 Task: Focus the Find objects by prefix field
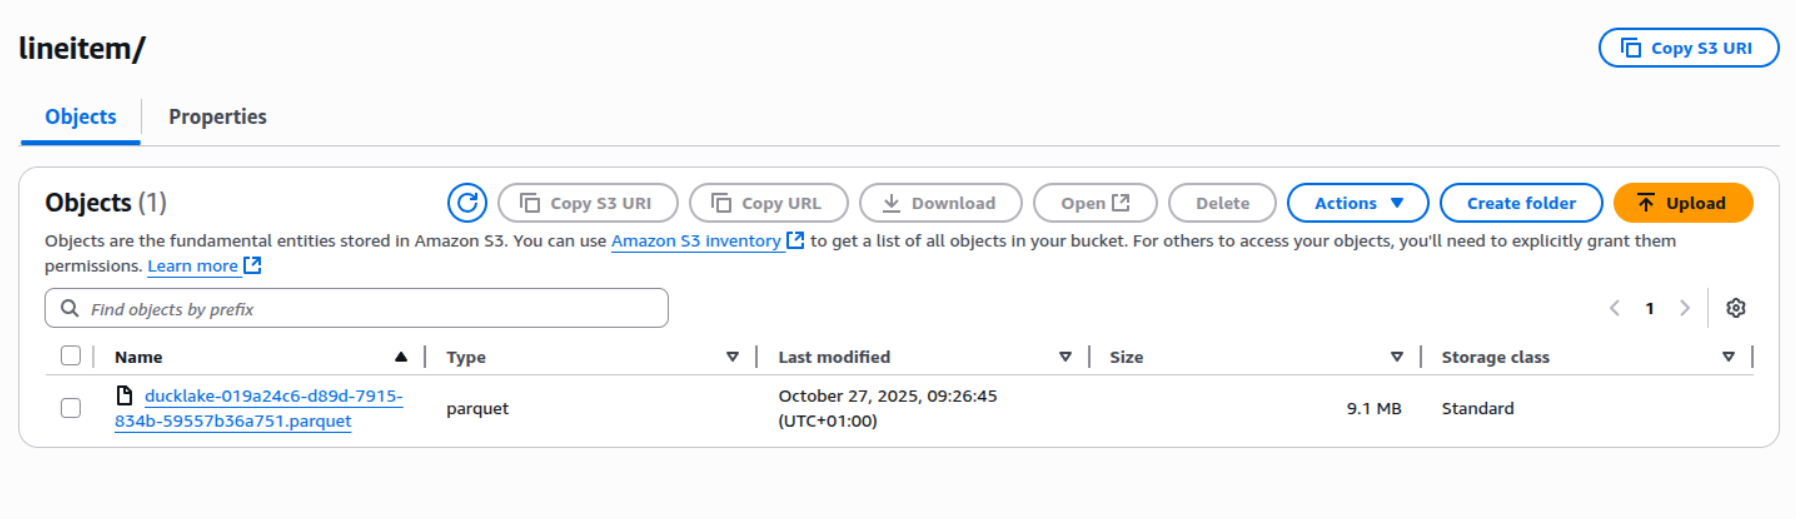click(x=370, y=309)
